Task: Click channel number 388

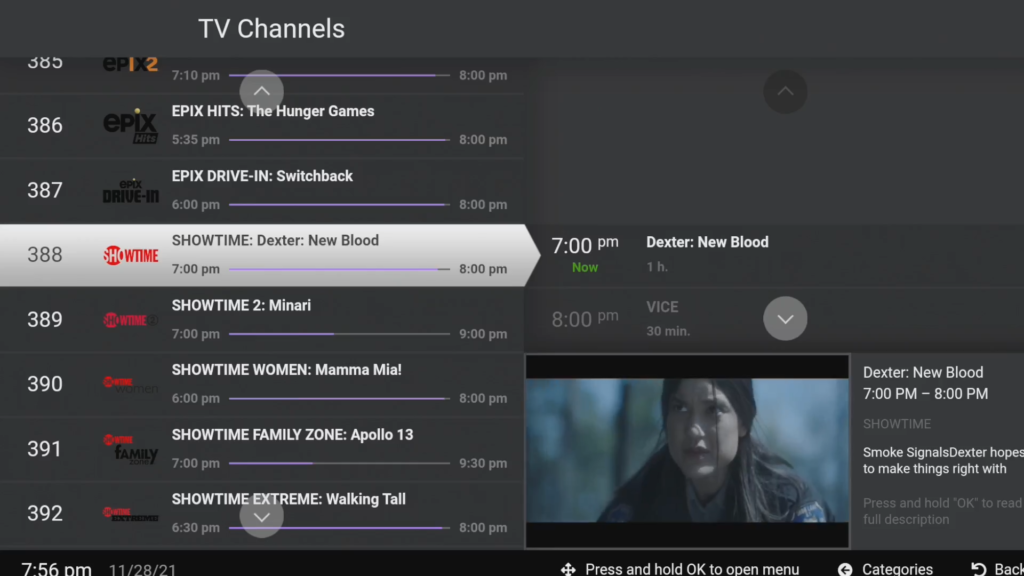Action: point(44,255)
